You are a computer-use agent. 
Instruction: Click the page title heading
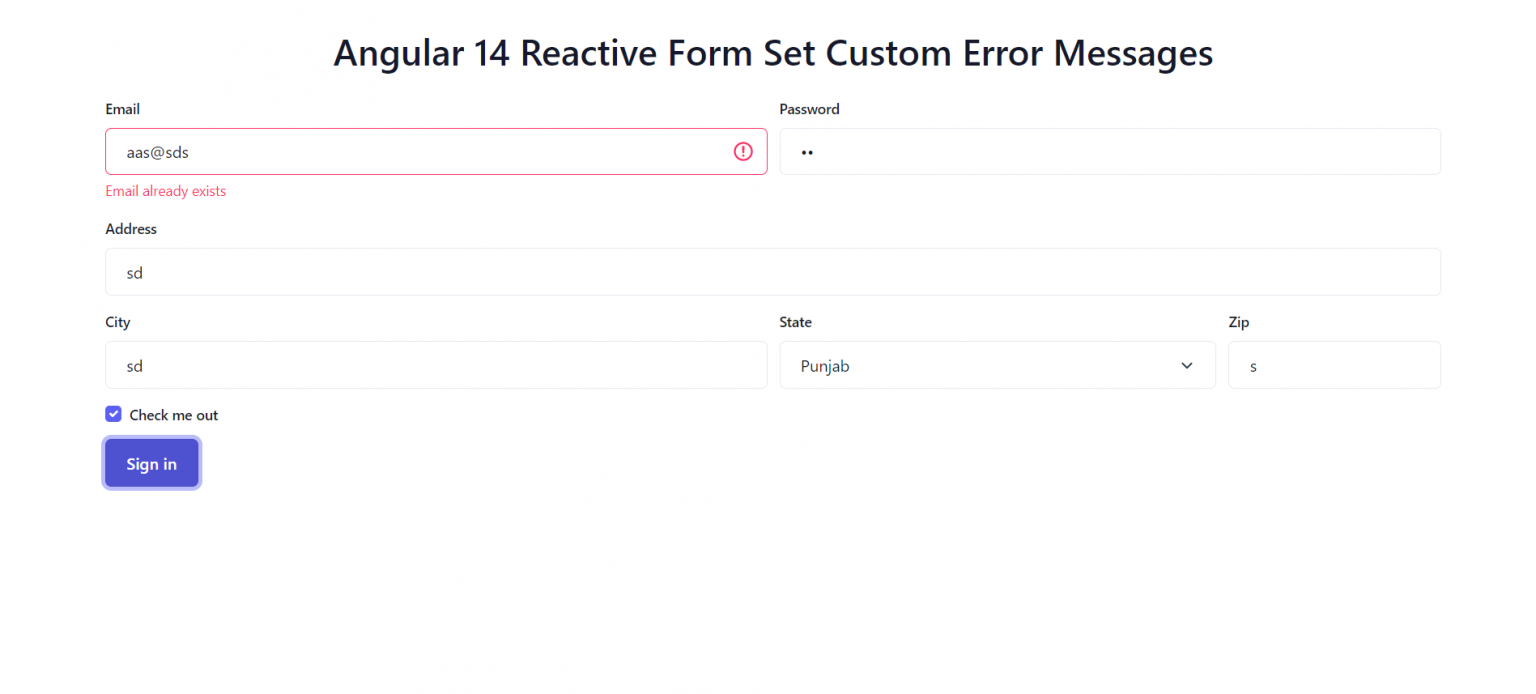(x=773, y=53)
